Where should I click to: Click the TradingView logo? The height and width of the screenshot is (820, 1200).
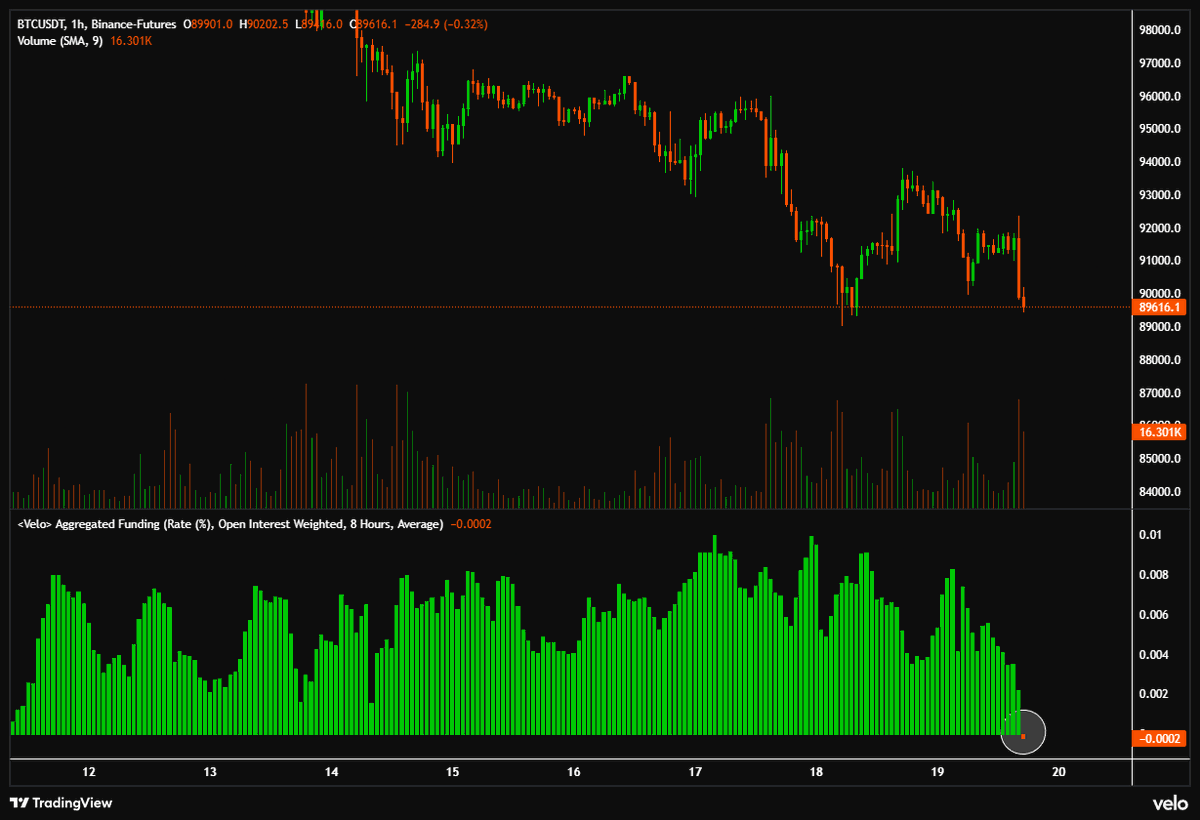click(x=61, y=802)
